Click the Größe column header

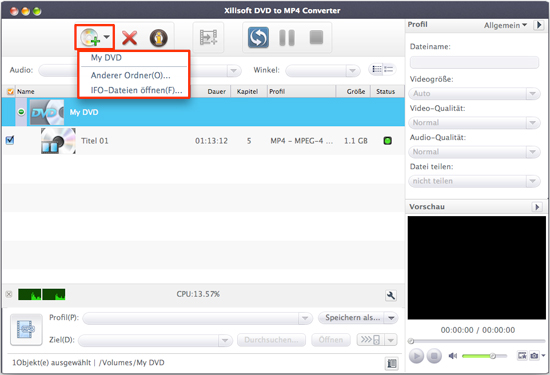tap(356, 92)
